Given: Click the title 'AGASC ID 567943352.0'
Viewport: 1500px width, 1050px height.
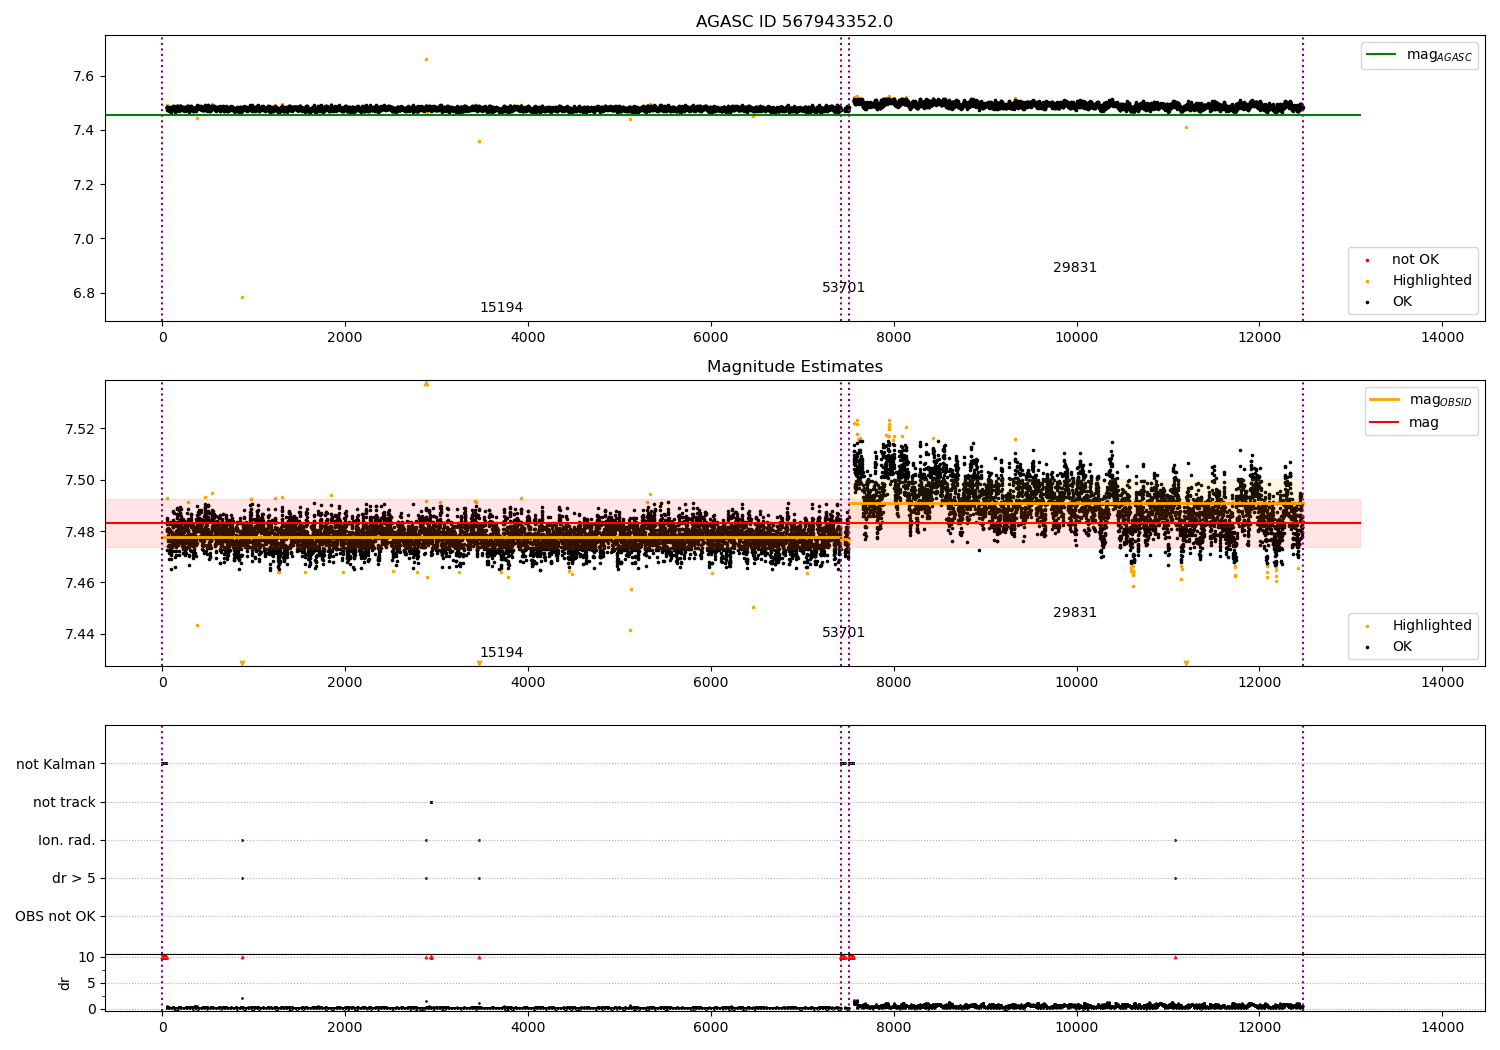Looking at the screenshot, I should pyautogui.click(x=794, y=22).
